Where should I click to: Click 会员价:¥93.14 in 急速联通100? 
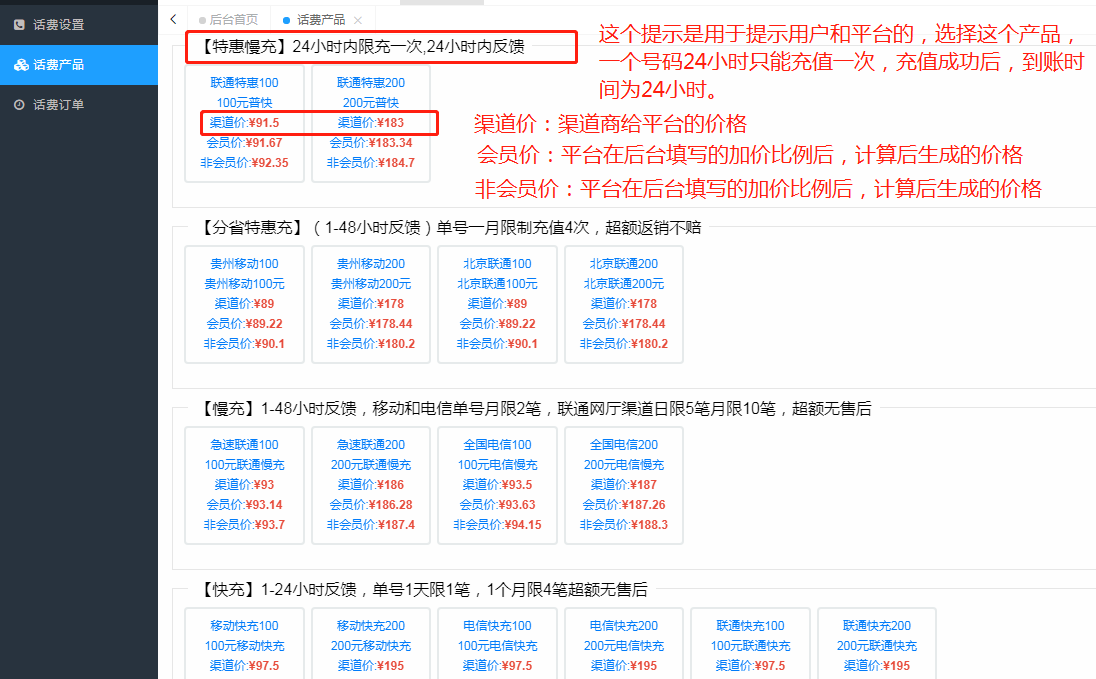pos(245,505)
